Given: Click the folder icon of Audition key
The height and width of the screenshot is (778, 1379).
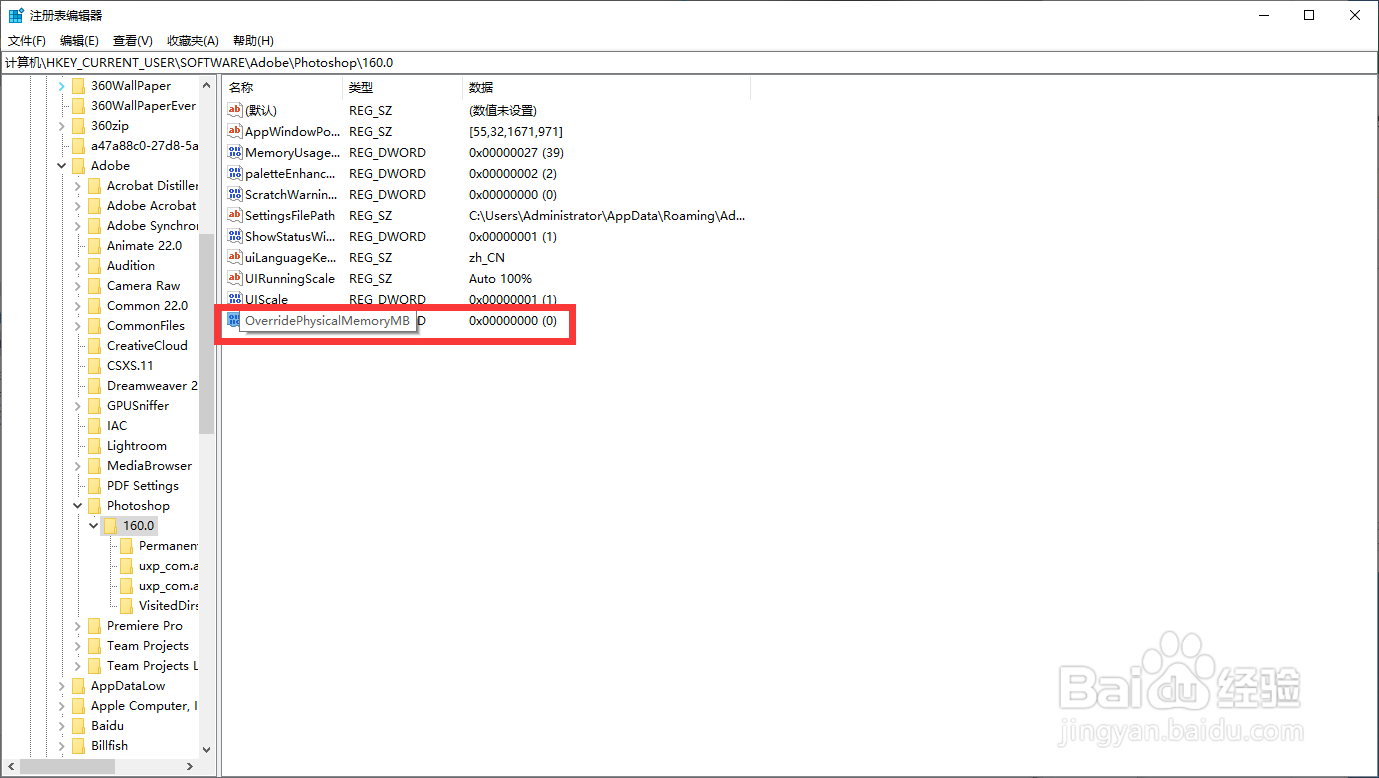Looking at the screenshot, I should click(95, 265).
